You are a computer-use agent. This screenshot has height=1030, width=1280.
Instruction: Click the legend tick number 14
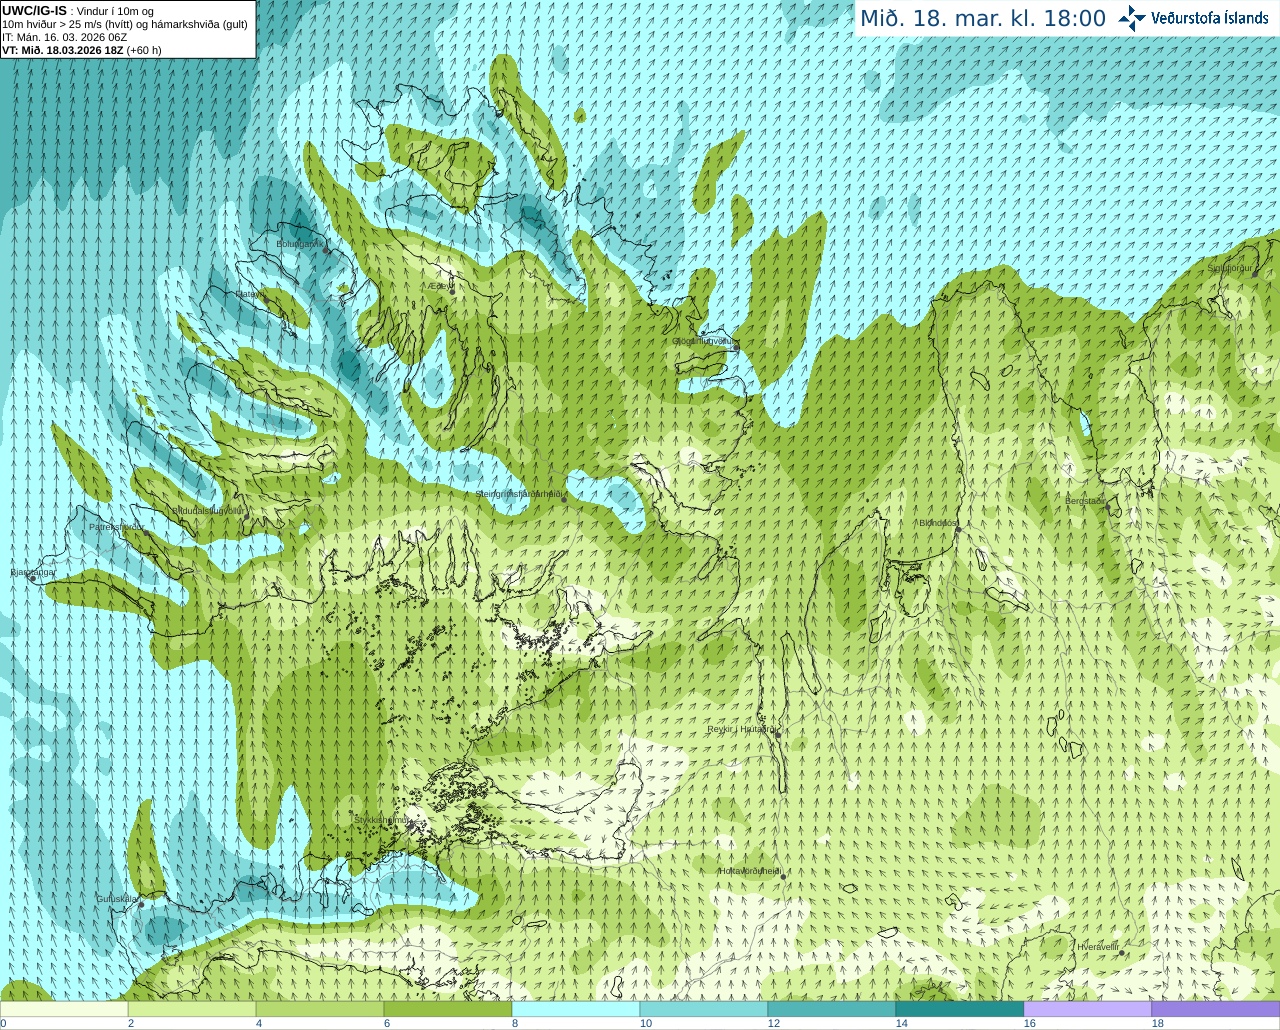[x=901, y=1023]
